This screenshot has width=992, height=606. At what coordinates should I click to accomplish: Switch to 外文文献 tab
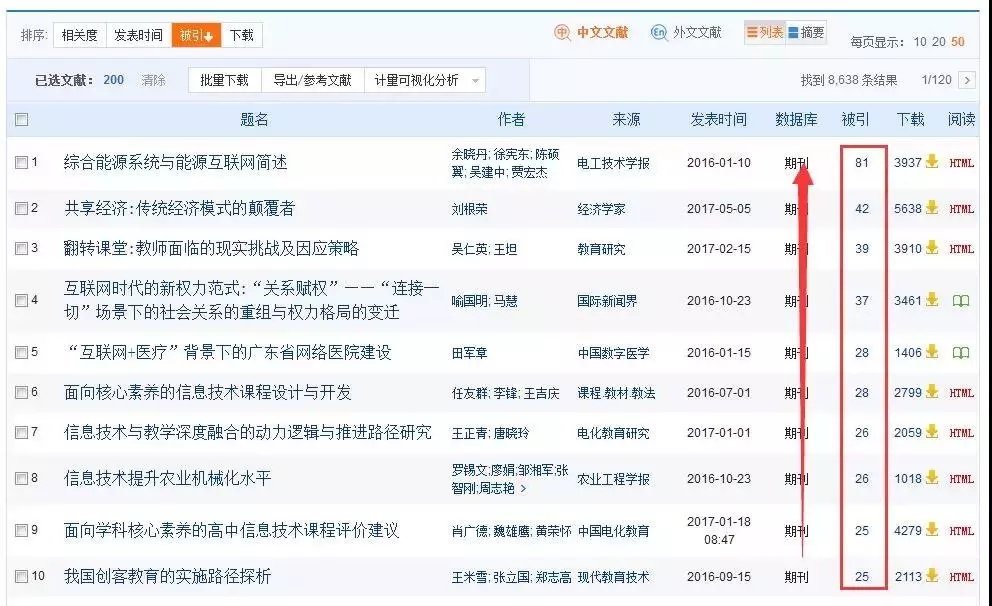click(686, 32)
